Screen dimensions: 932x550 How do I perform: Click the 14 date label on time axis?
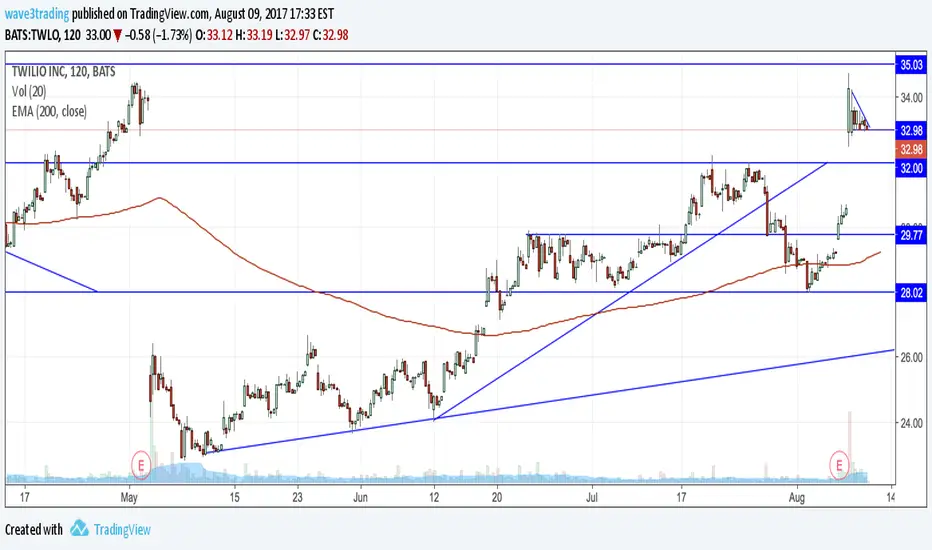click(891, 497)
